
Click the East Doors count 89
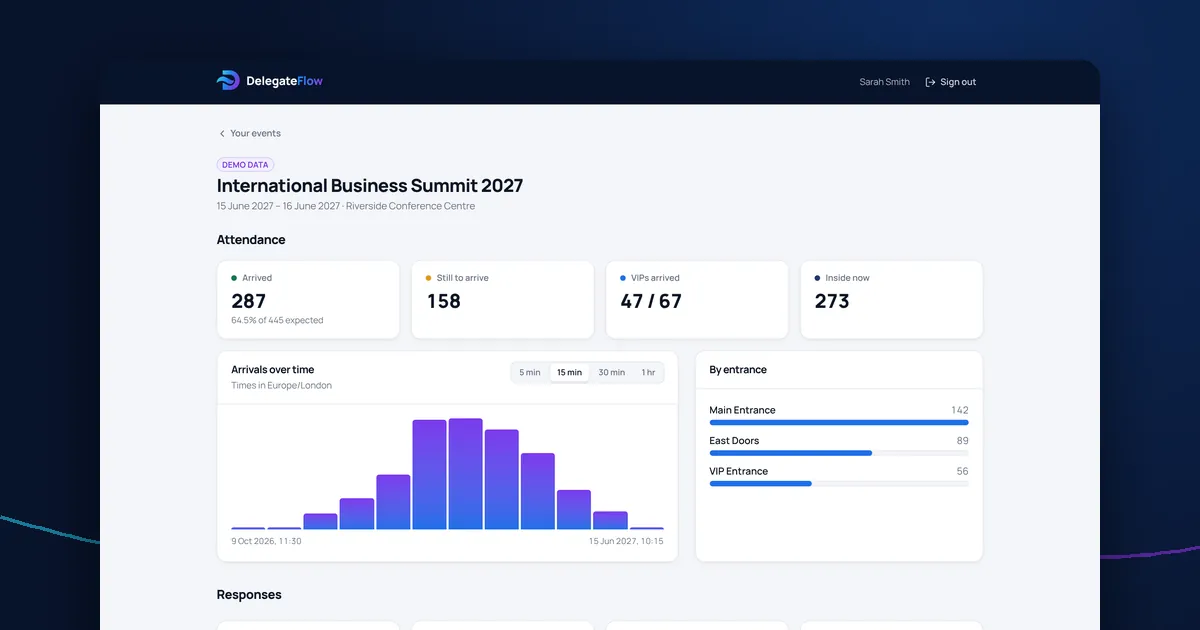[x=962, y=441]
